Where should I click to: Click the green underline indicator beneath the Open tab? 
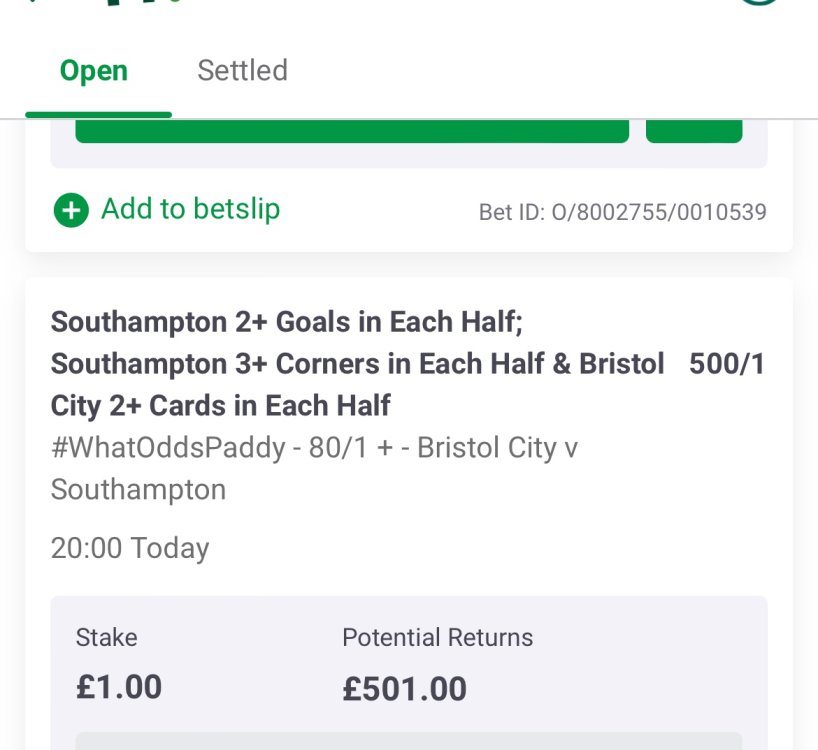tap(98, 115)
